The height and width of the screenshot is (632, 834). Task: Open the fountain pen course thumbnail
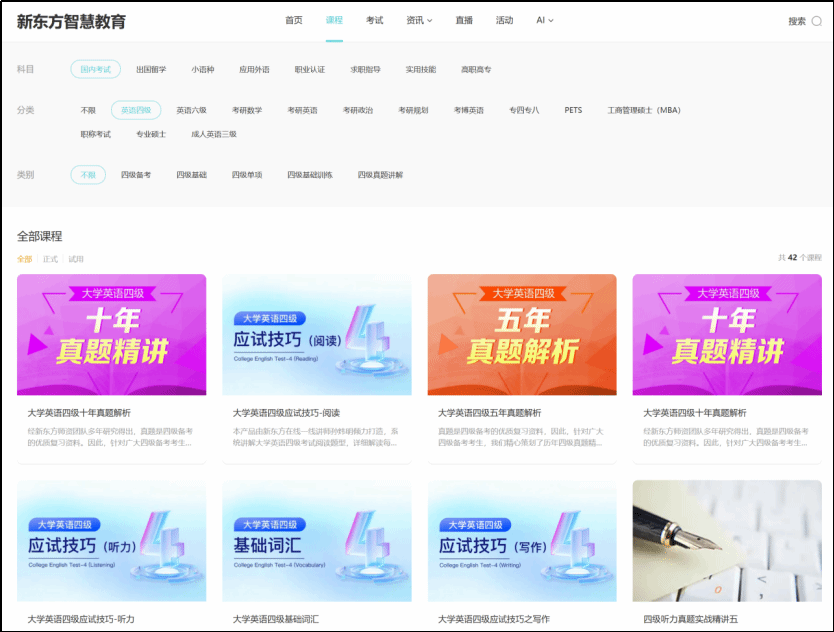click(x=727, y=540)
